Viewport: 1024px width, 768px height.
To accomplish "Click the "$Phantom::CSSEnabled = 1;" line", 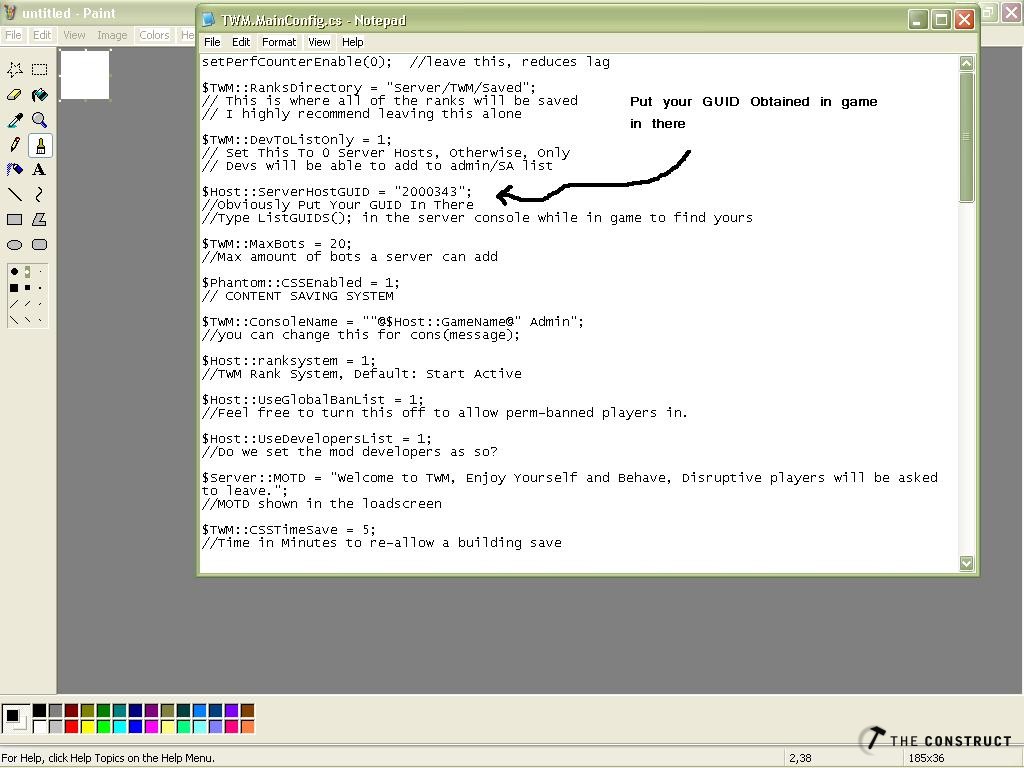I will point(301,283).
